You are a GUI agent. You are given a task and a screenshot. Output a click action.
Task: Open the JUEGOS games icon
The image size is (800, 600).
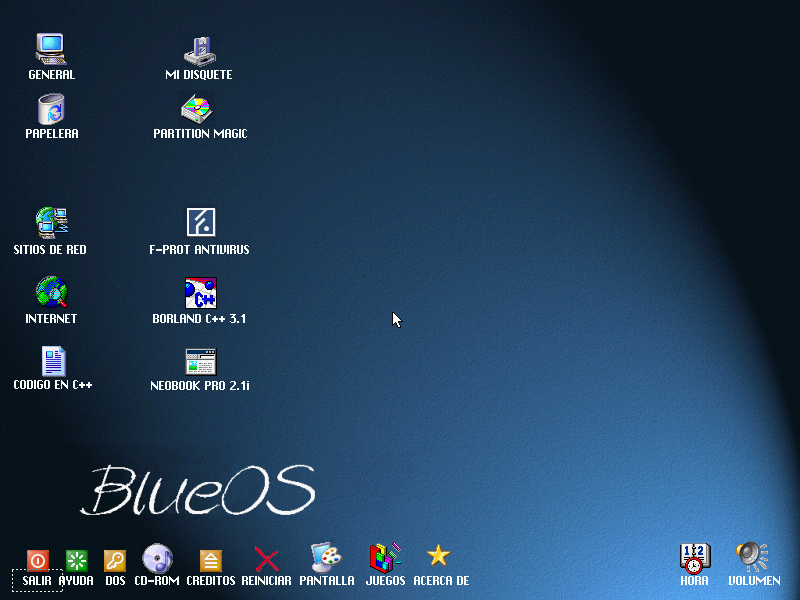(385, 558)
